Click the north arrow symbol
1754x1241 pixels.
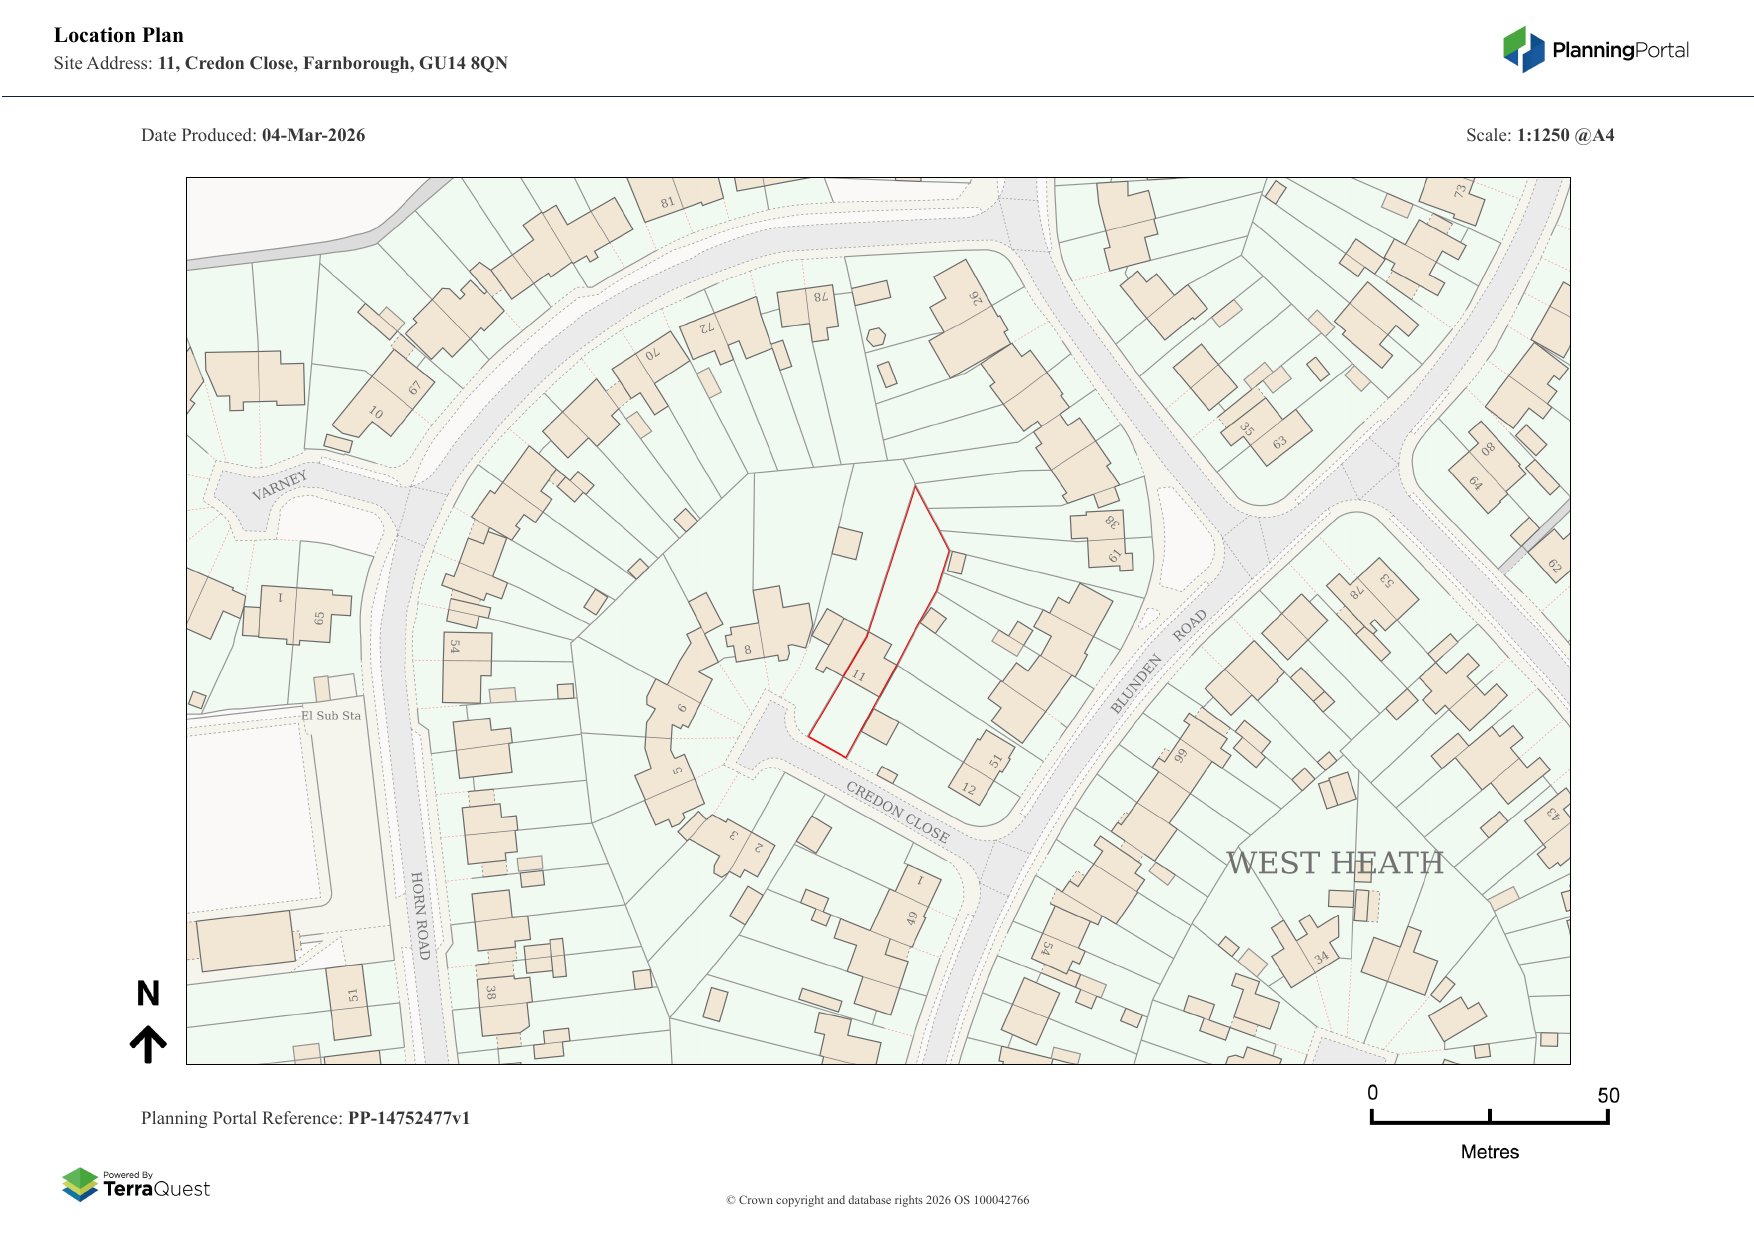(148, 1043)
